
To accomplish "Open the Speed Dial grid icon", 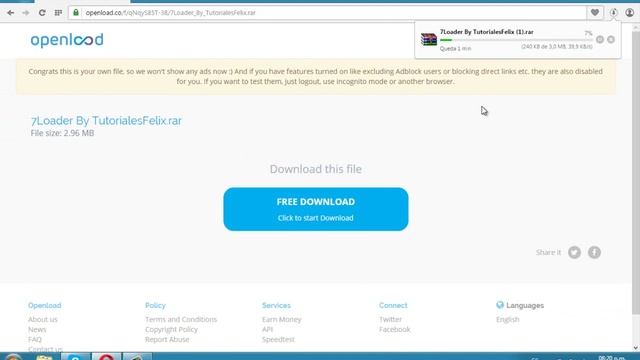I will 58,13.
